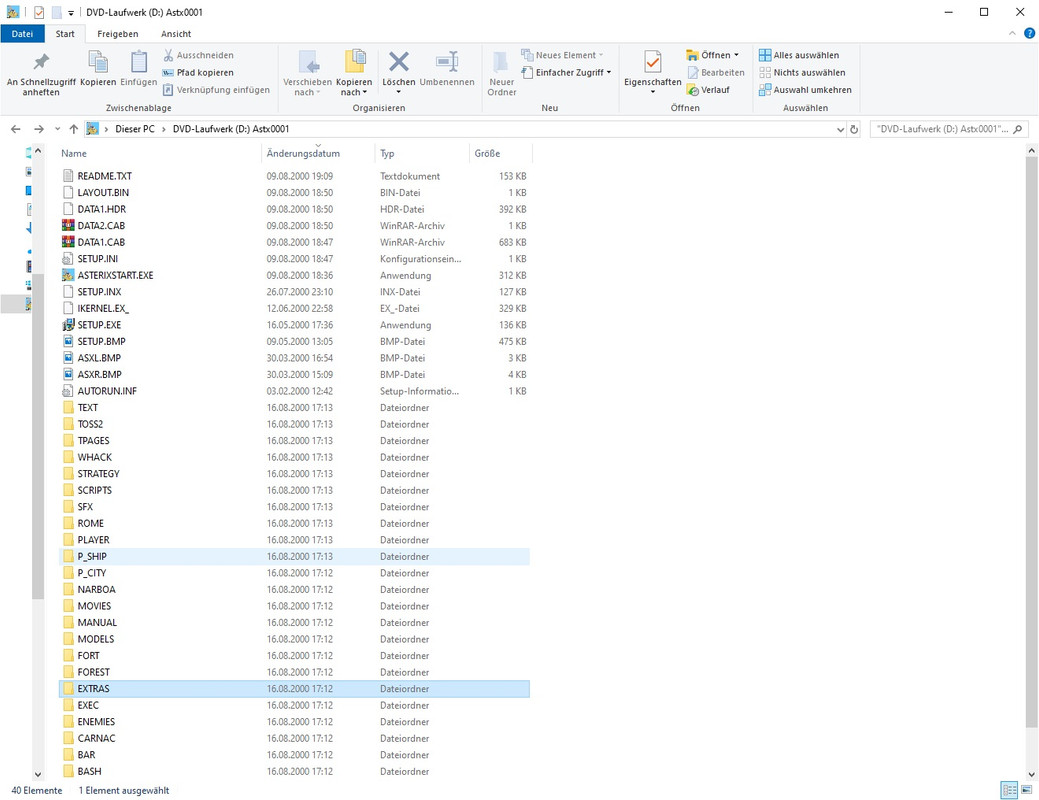Click Alles auswählen

point(799,55)
